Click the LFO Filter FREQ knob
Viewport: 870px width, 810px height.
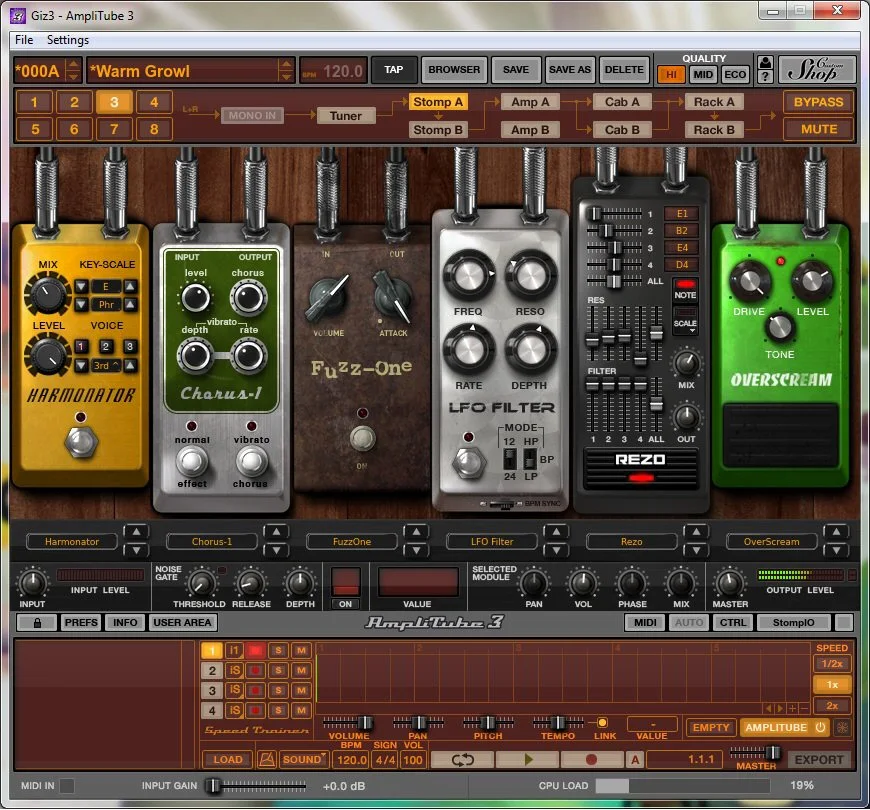(469, 276)
